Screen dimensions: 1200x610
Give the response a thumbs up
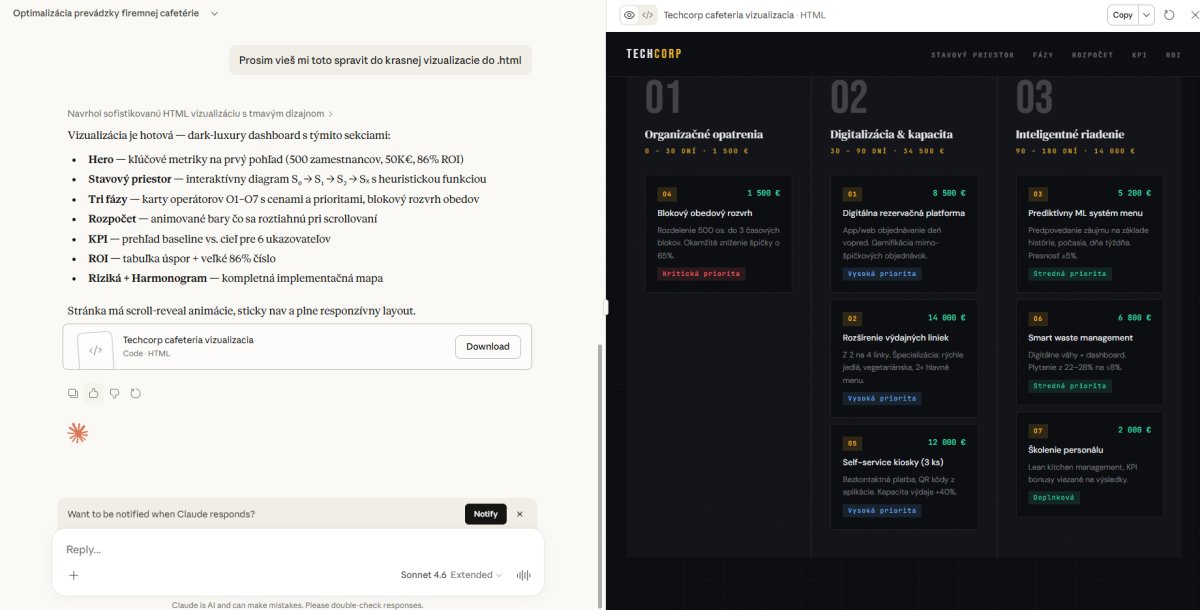tap(94, 393)
